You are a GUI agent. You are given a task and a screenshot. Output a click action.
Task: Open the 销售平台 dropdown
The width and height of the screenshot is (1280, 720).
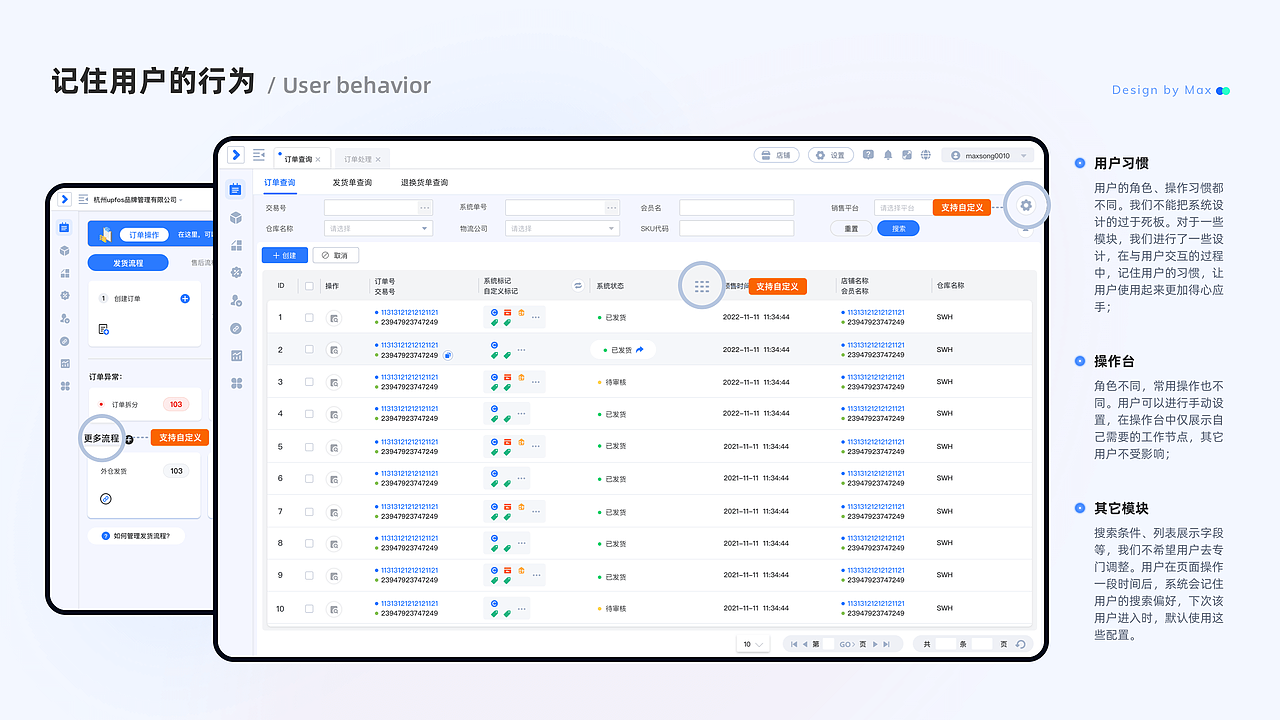tap(903, 208)
